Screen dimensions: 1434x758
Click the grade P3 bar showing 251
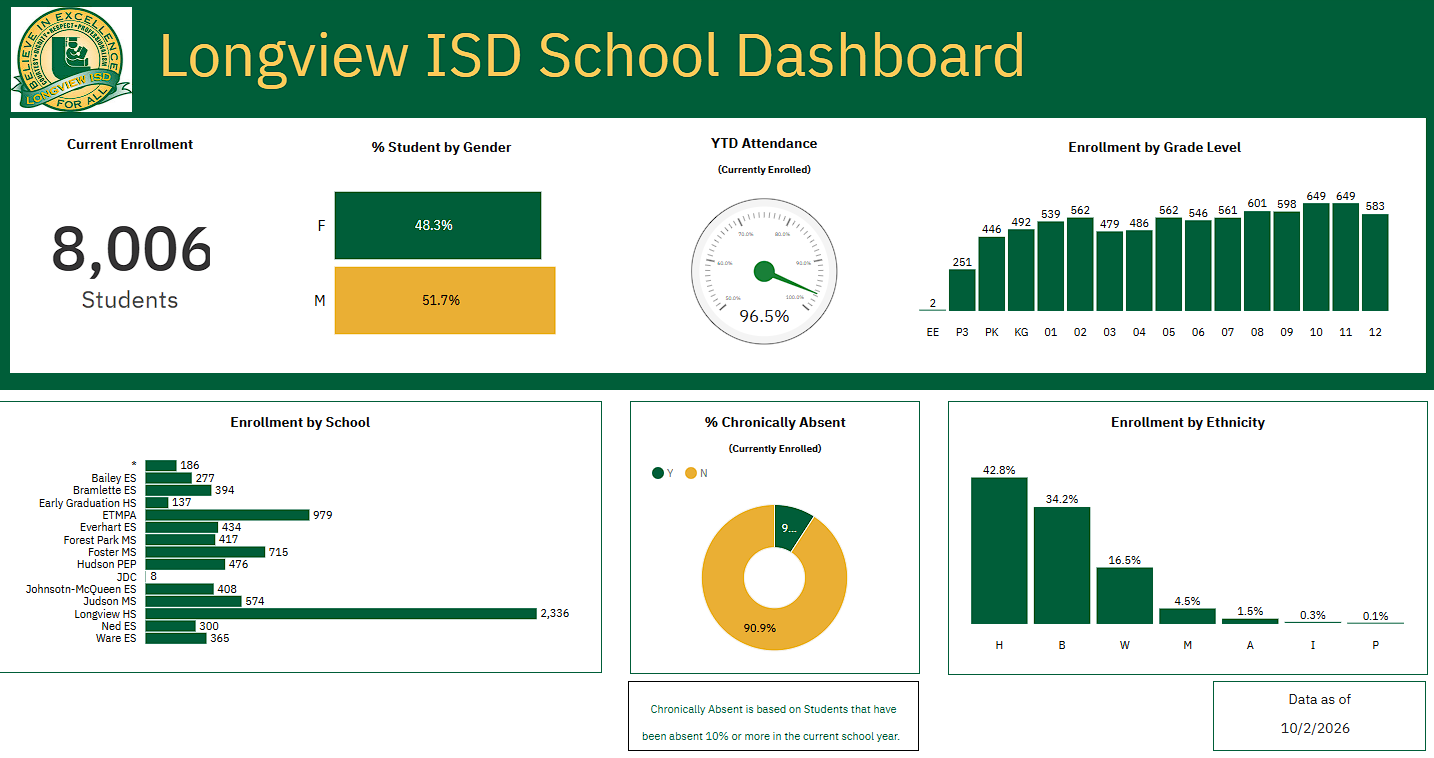pos(962,290)
